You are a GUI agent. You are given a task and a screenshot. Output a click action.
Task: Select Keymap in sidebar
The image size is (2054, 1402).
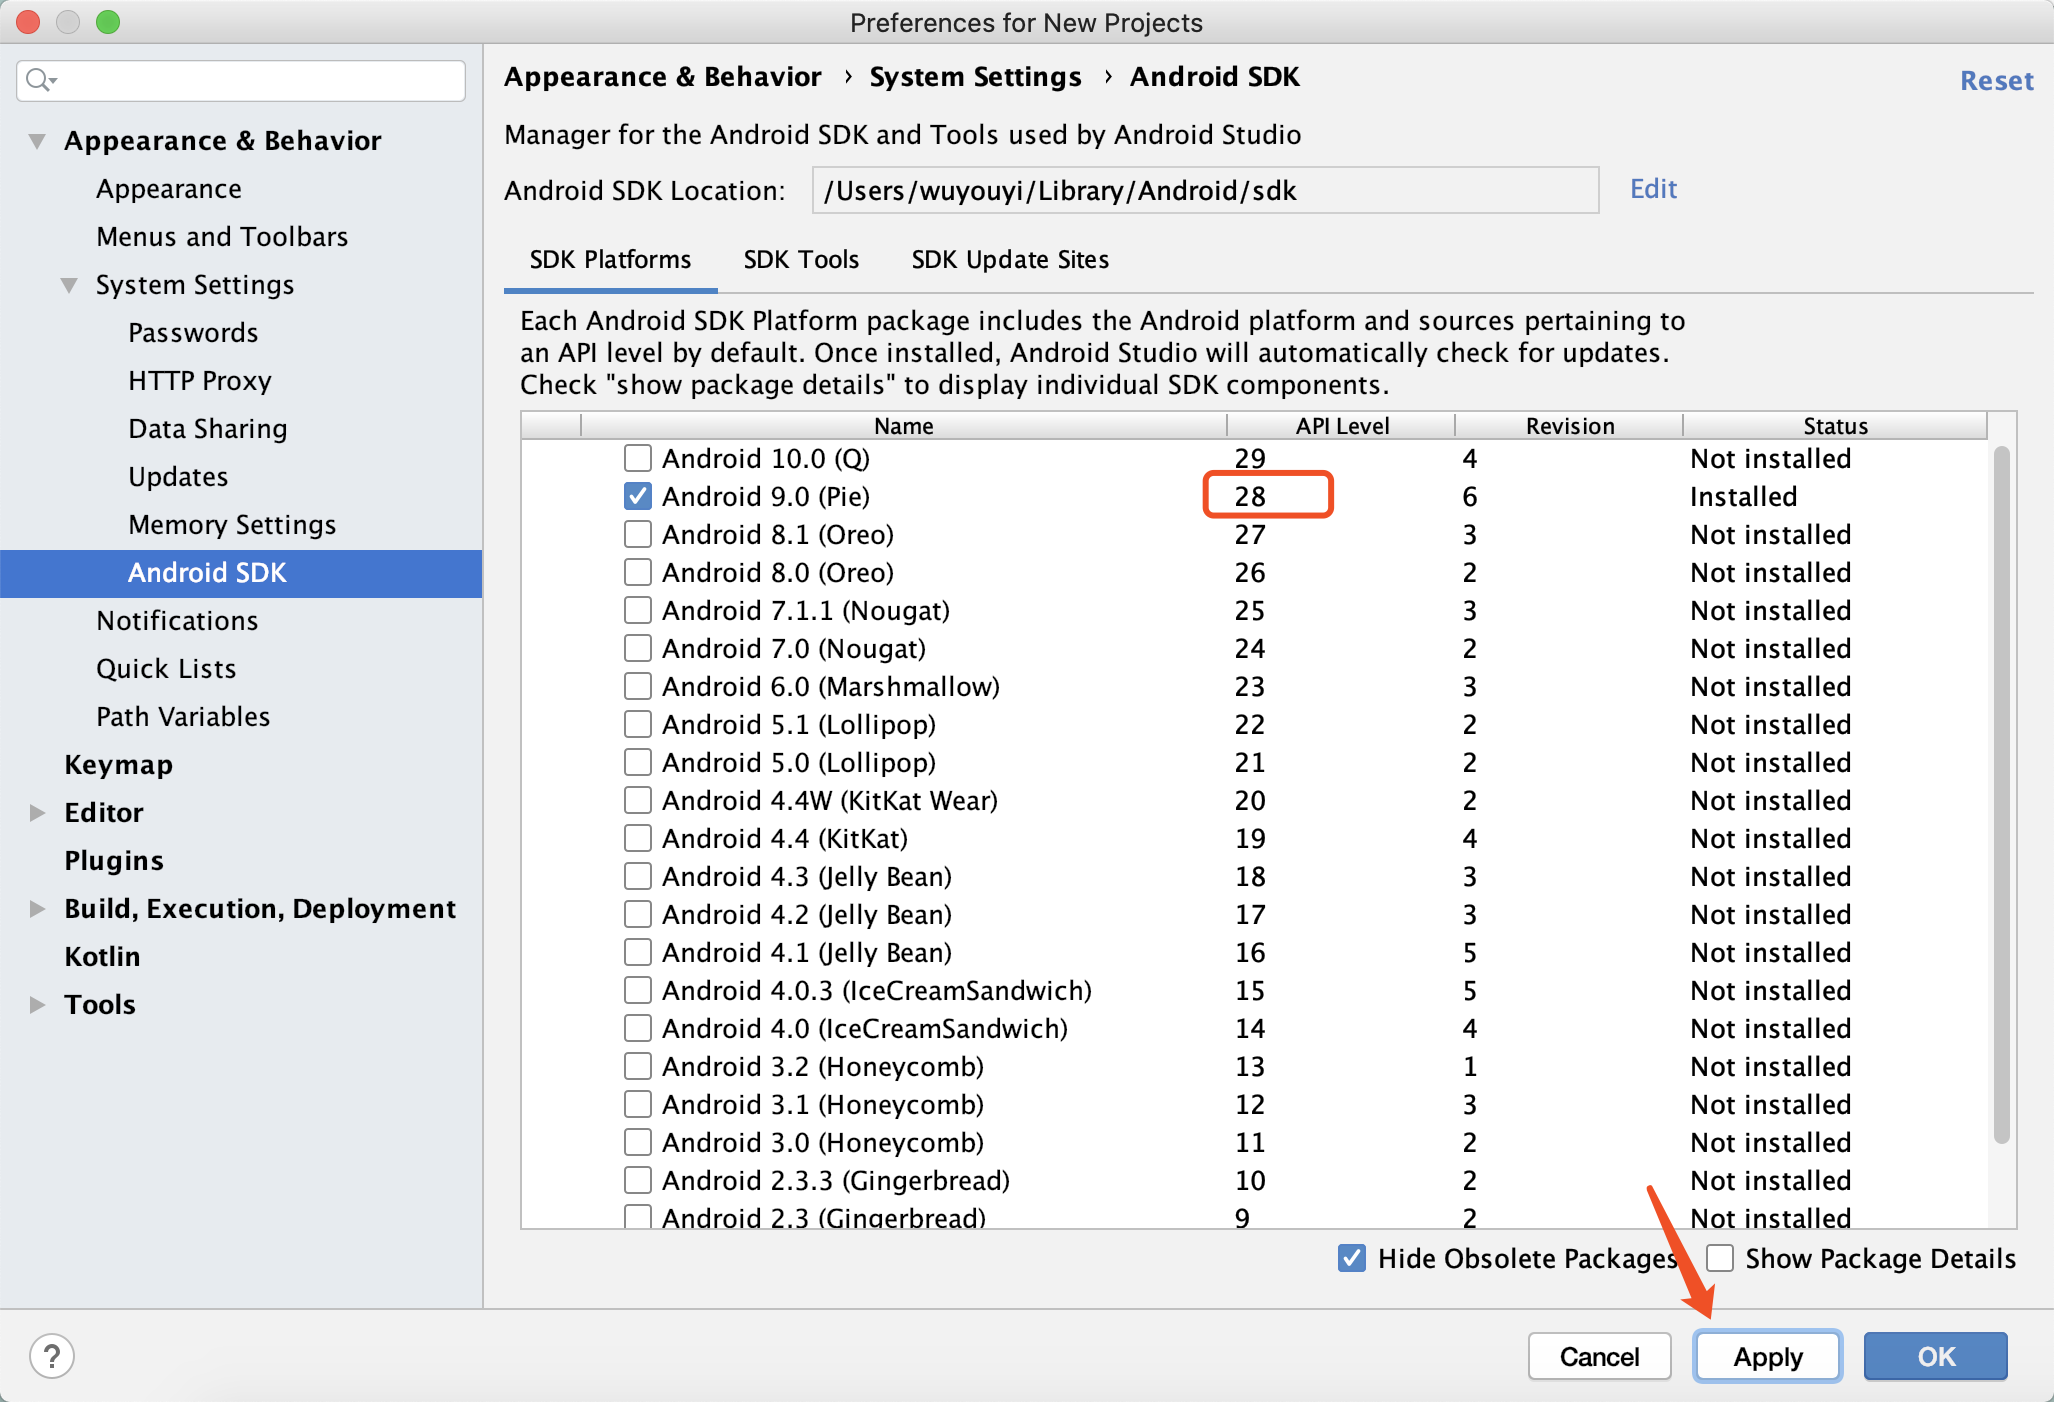(x=118, y=765)
